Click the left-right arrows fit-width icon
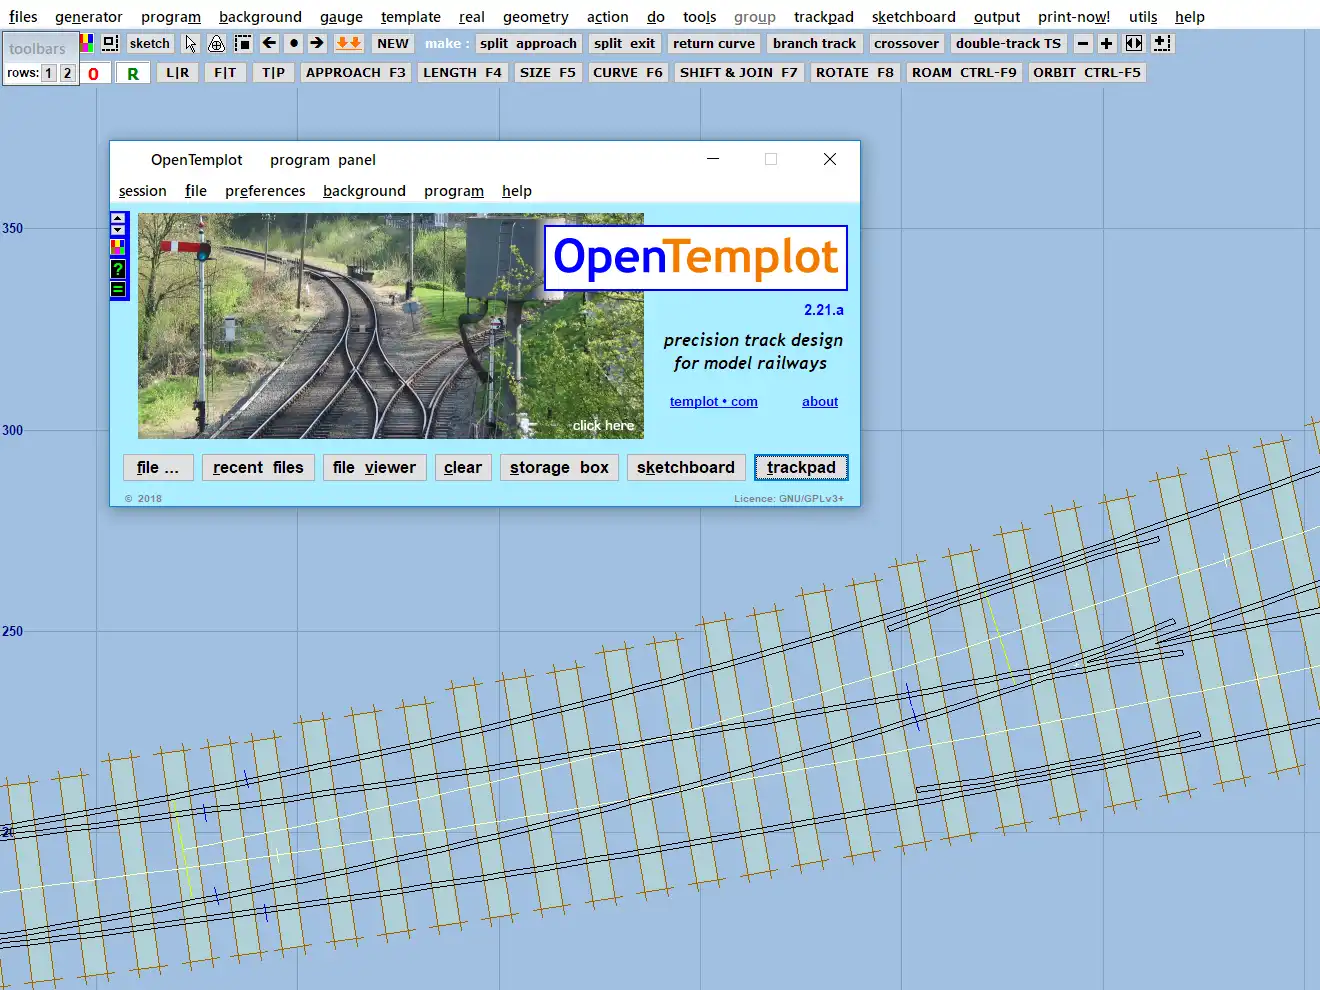The width and height of the screenshot is (1320, 990). [1134, 43]
